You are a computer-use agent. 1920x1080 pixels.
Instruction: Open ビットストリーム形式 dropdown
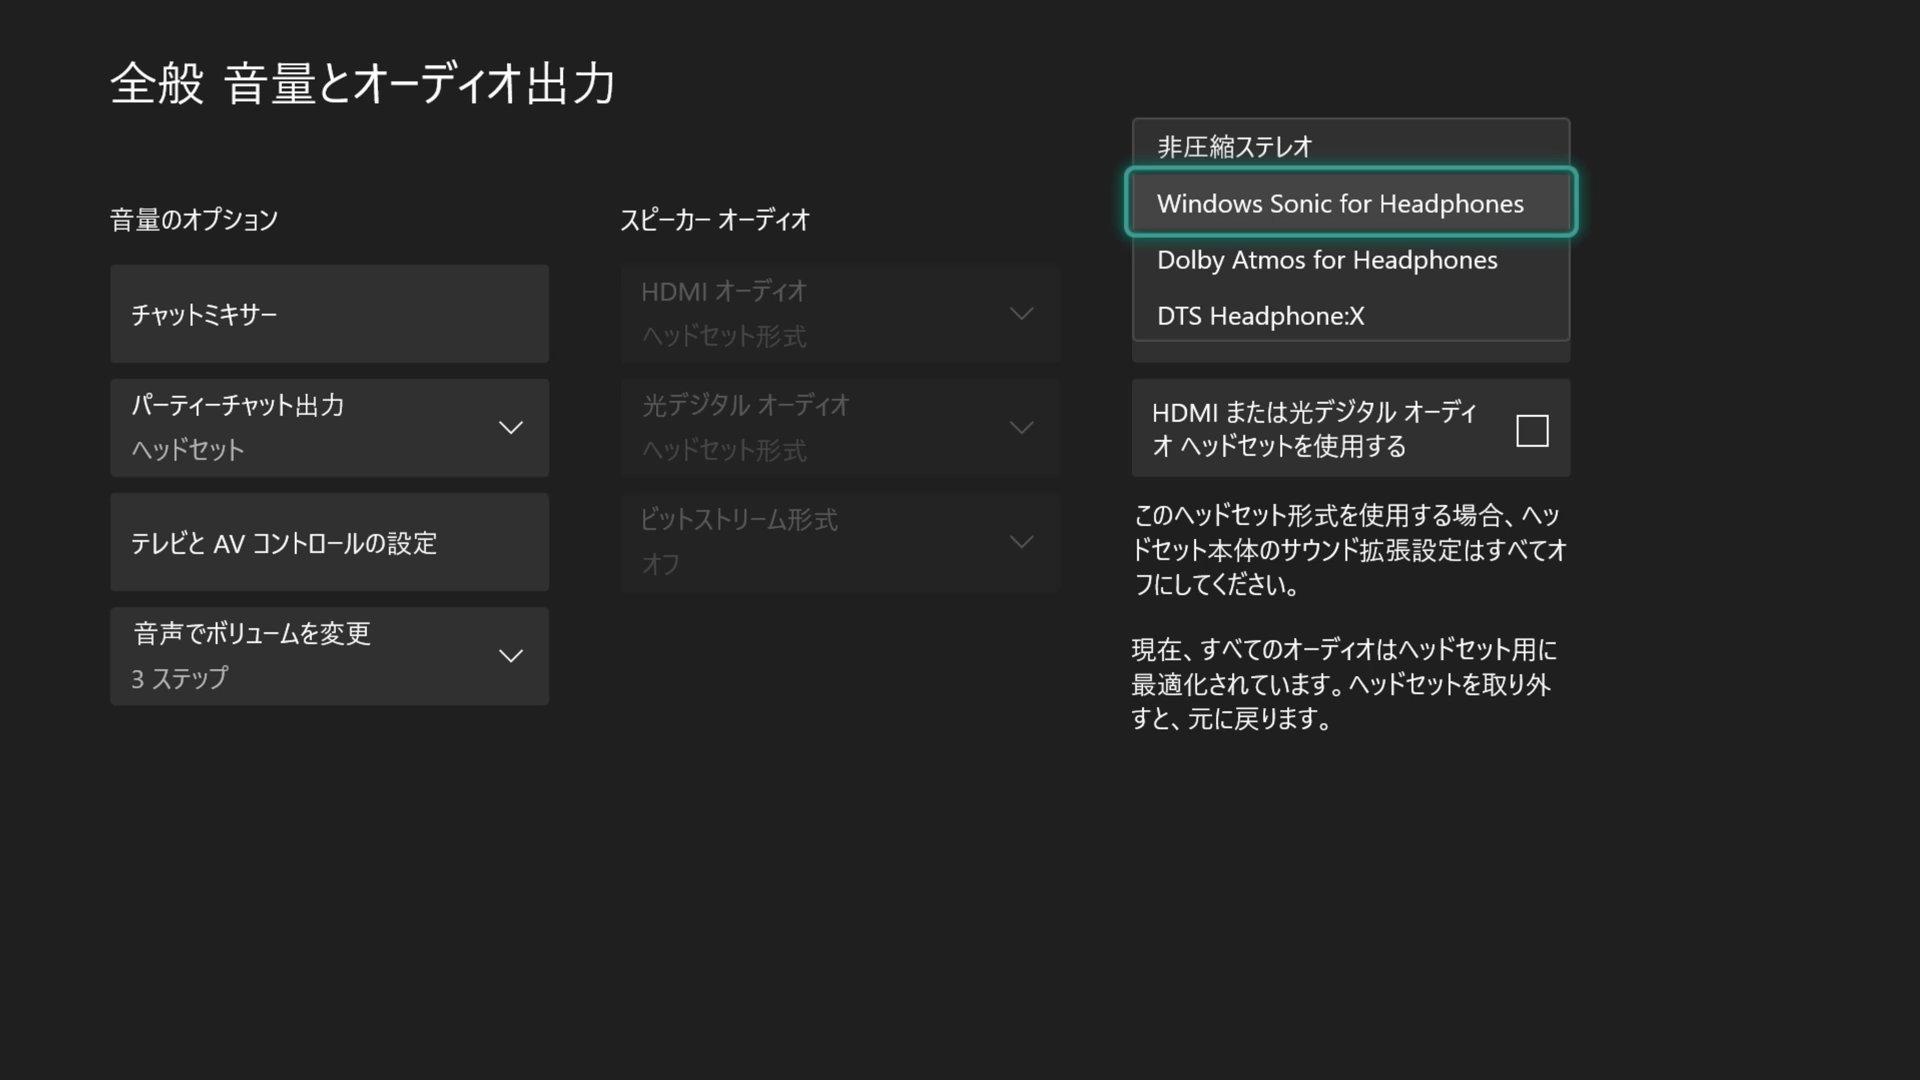(840, 542)
